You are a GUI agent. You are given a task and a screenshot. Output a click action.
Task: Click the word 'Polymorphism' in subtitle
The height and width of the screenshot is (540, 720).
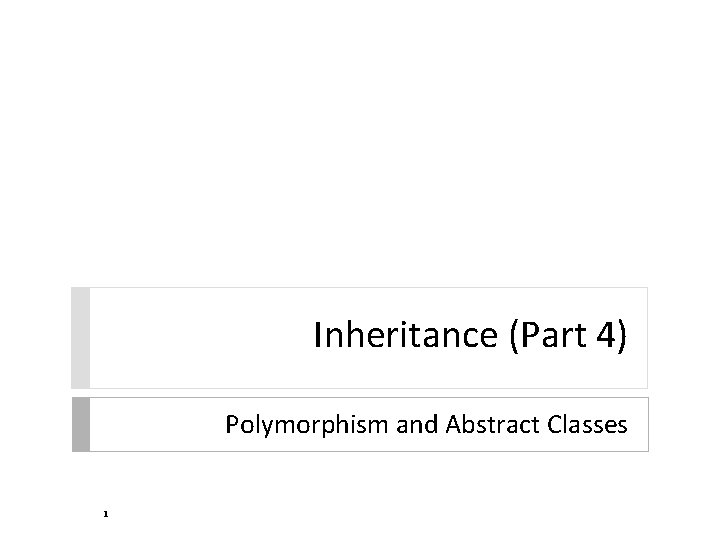292,425
